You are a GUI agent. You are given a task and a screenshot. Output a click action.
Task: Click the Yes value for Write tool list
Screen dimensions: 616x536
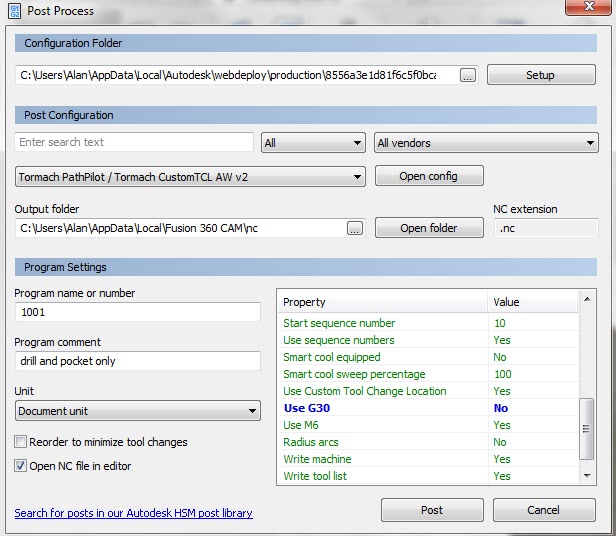[502, 476]
